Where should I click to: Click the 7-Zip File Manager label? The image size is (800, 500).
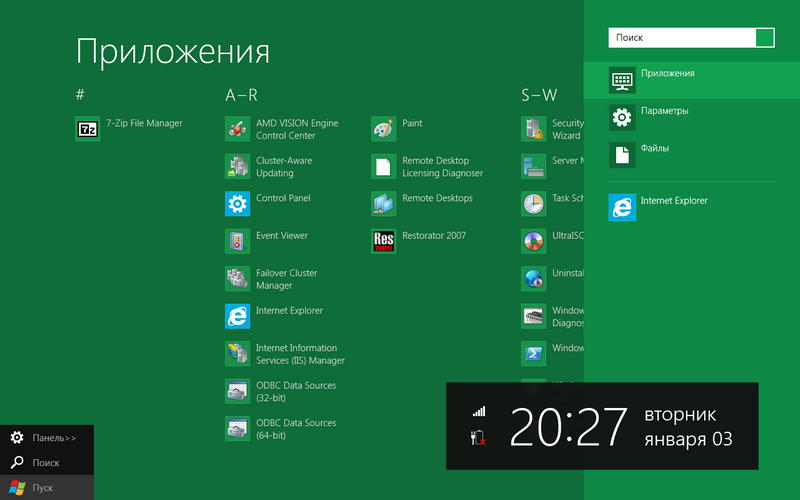click(144, 123)
